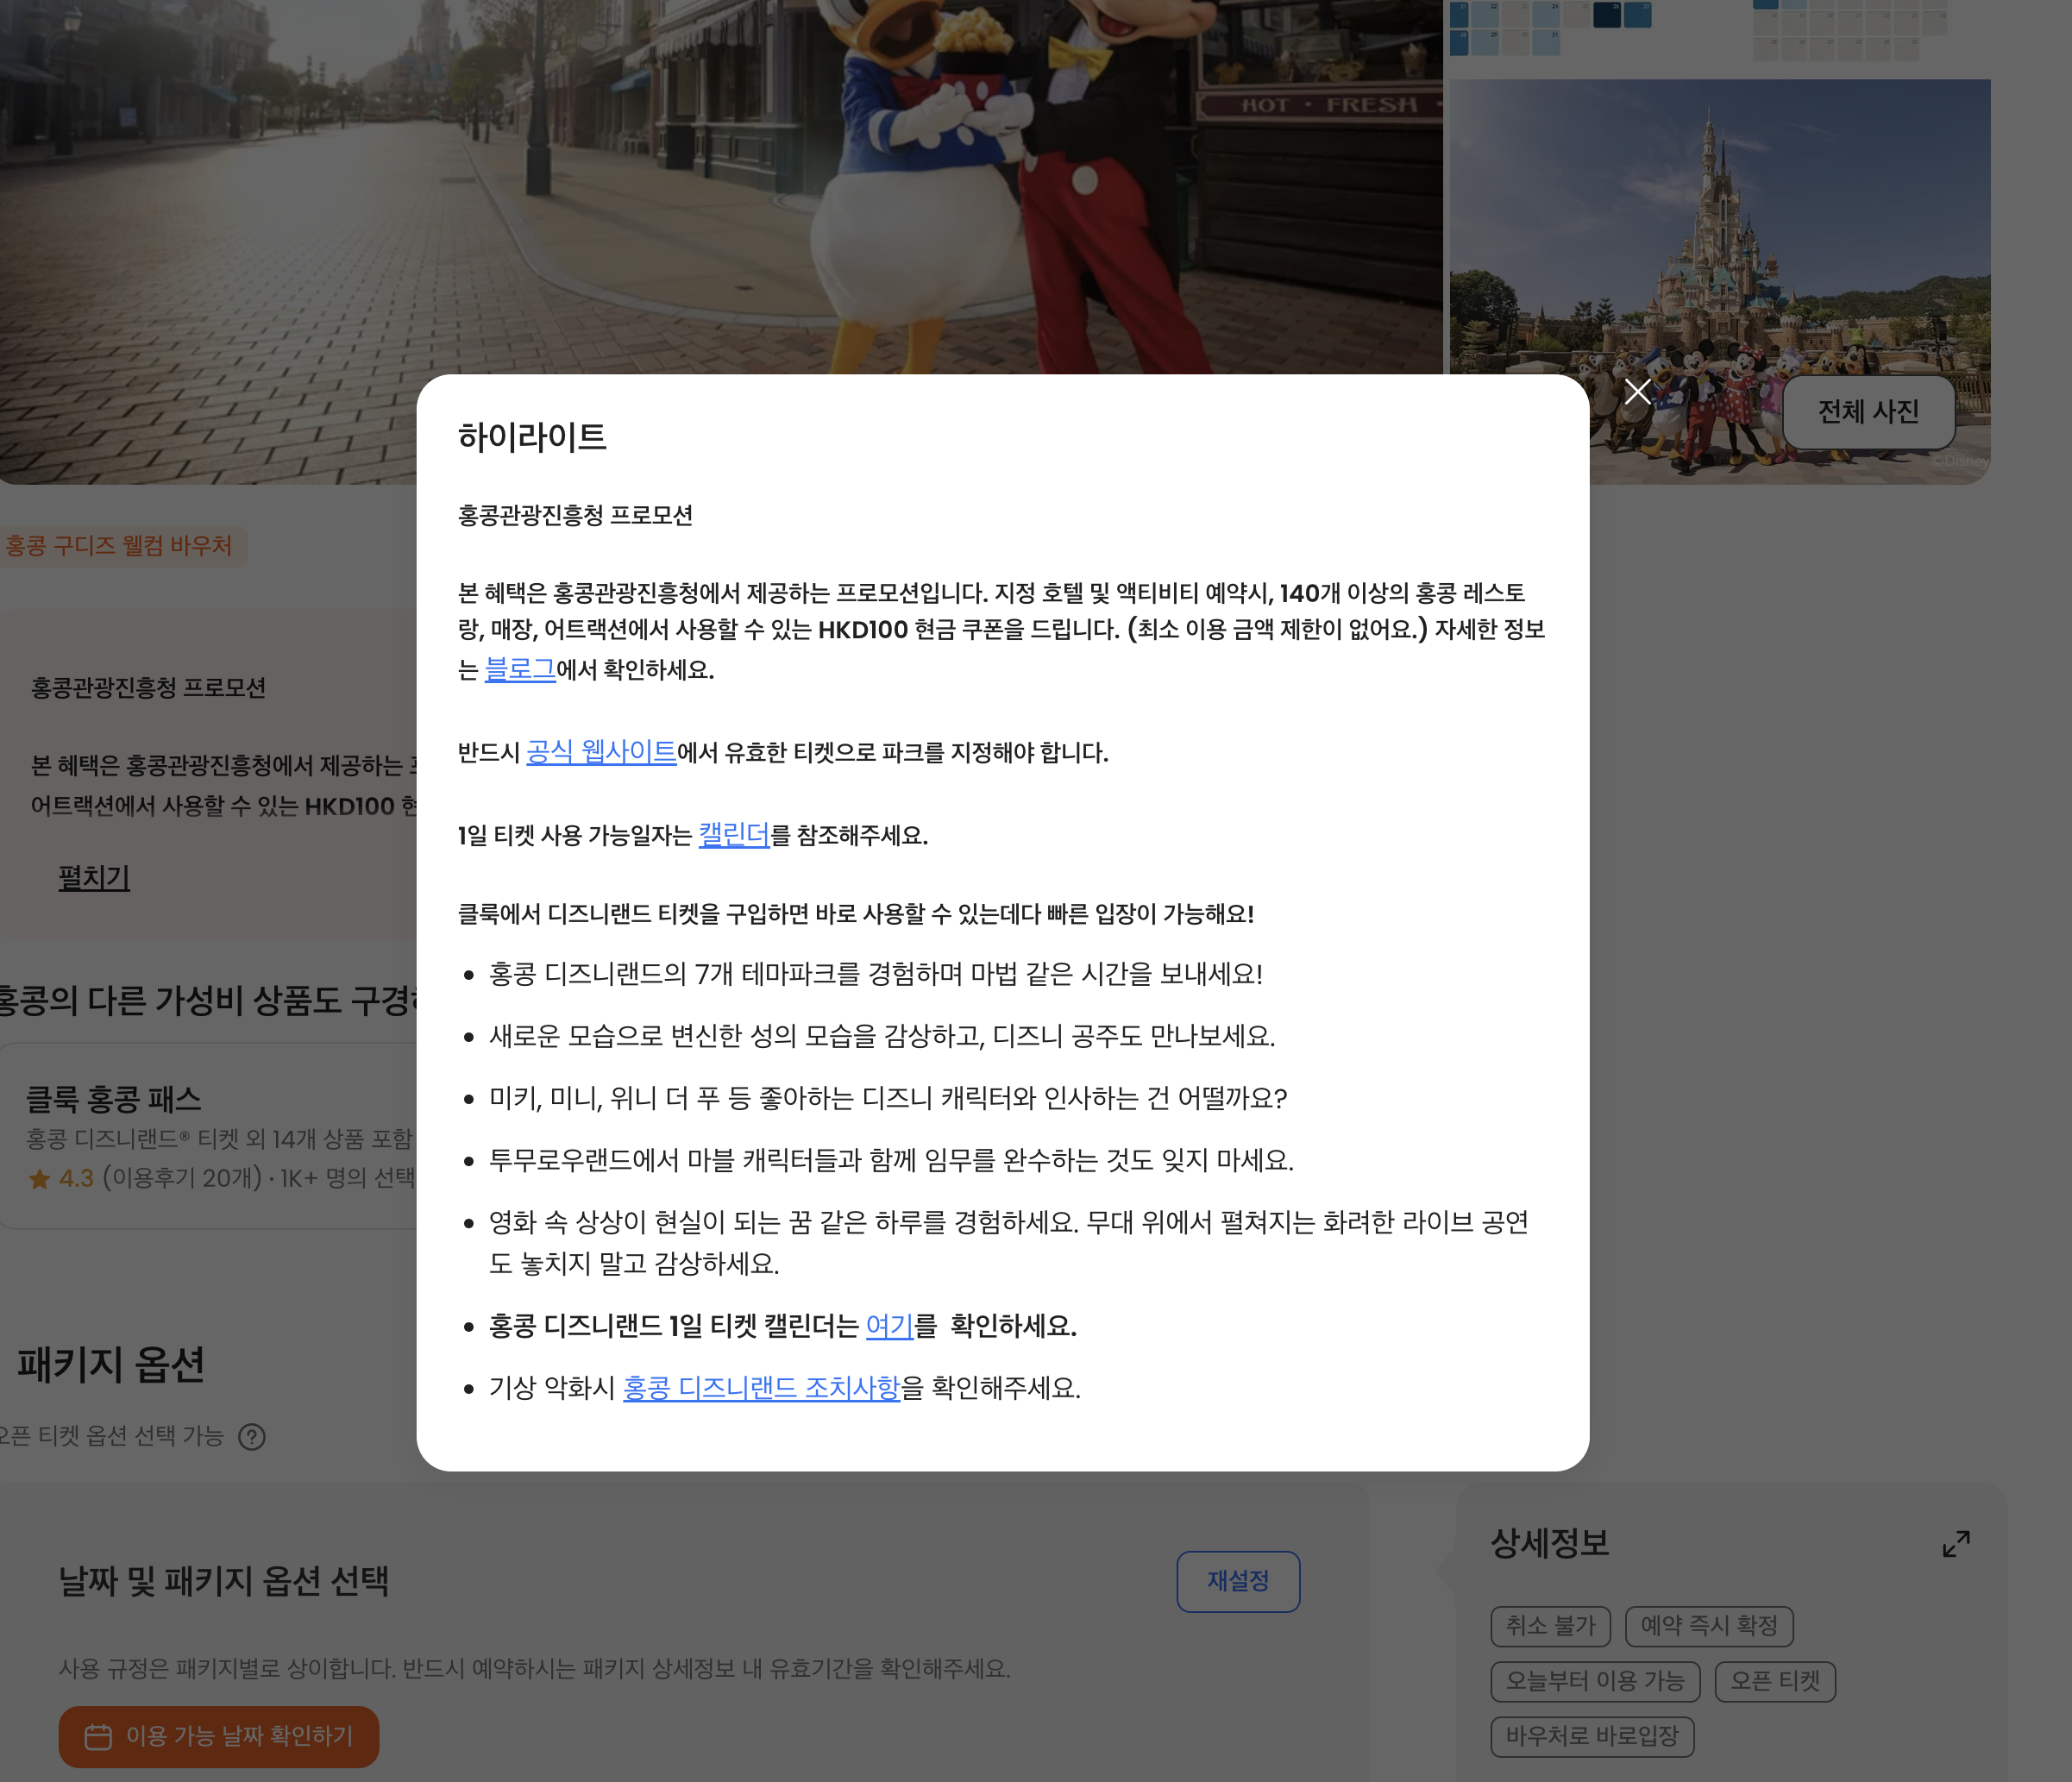The width and height of the screenshot is (2072, 1782).
Task: Open the 블로그 link for promotion details
Action: tap(519, 668)
